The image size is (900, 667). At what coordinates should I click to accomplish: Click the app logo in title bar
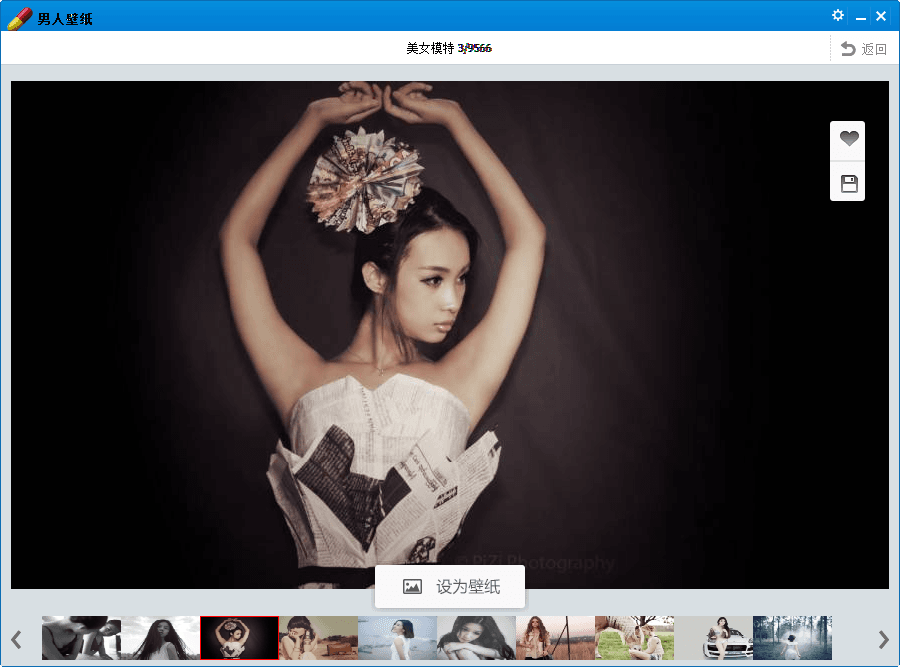coord(19,17)
